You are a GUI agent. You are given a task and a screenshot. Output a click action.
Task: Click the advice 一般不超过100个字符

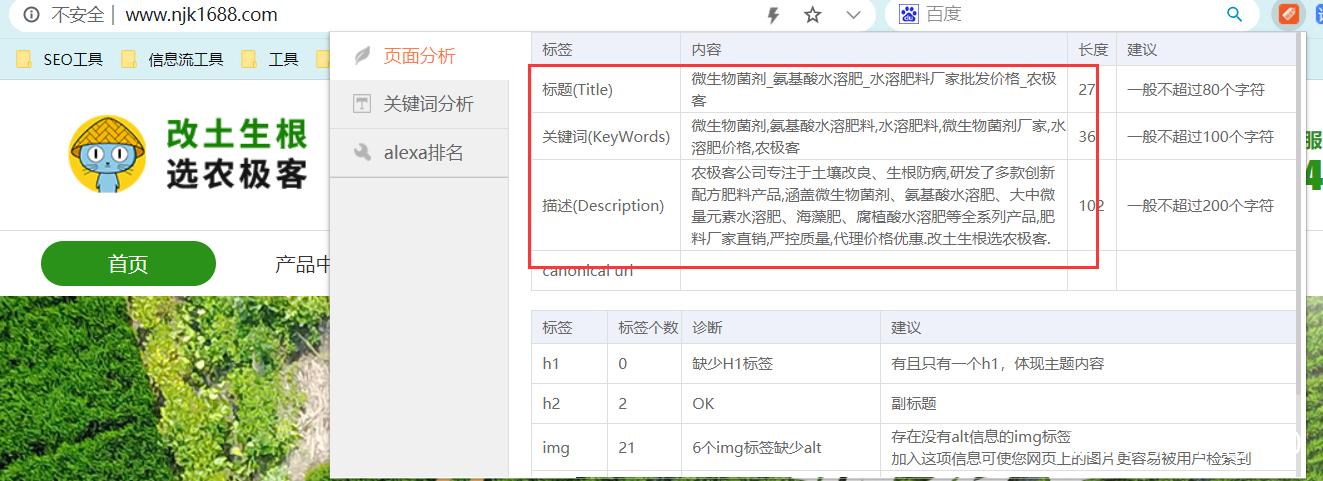(x=1199, y=136)
